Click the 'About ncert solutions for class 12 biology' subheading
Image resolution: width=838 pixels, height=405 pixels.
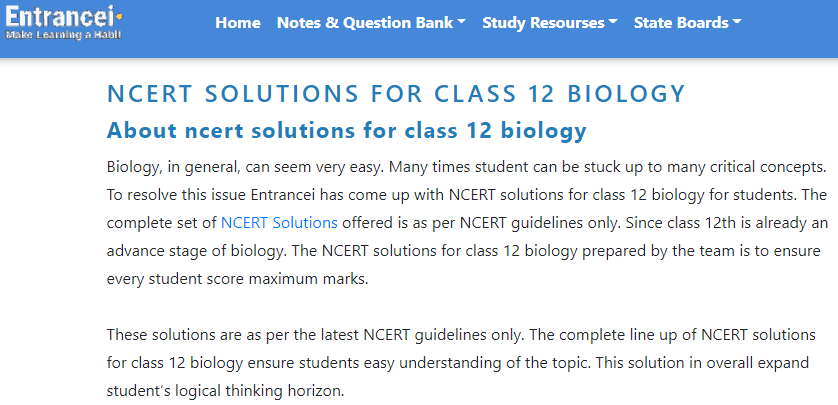346,130
